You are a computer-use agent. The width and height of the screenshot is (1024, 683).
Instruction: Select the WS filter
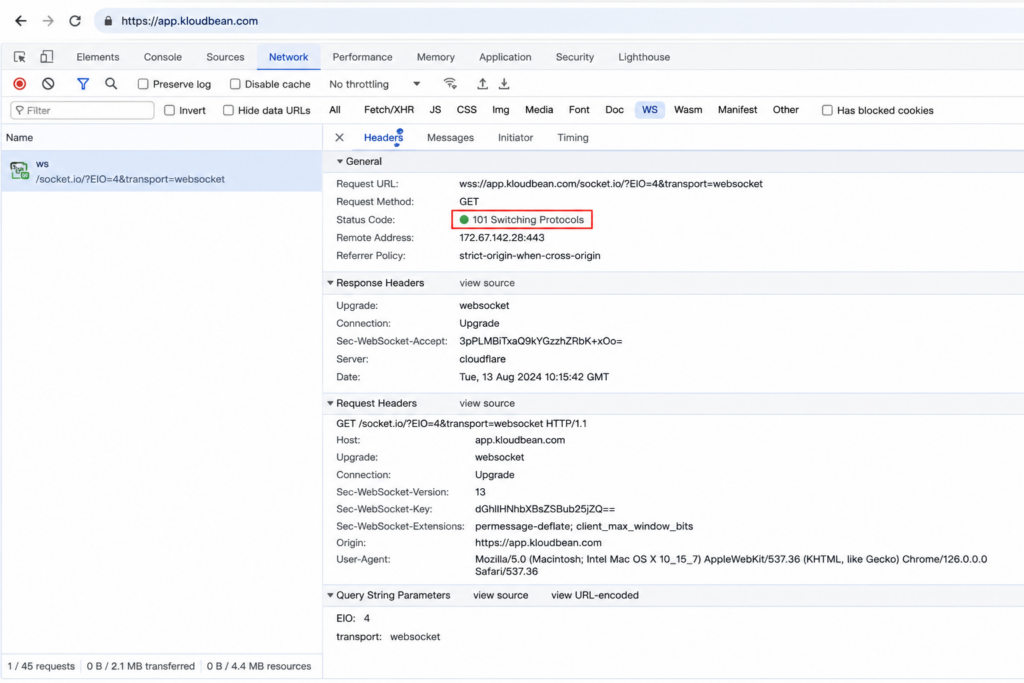click(649, 110)
